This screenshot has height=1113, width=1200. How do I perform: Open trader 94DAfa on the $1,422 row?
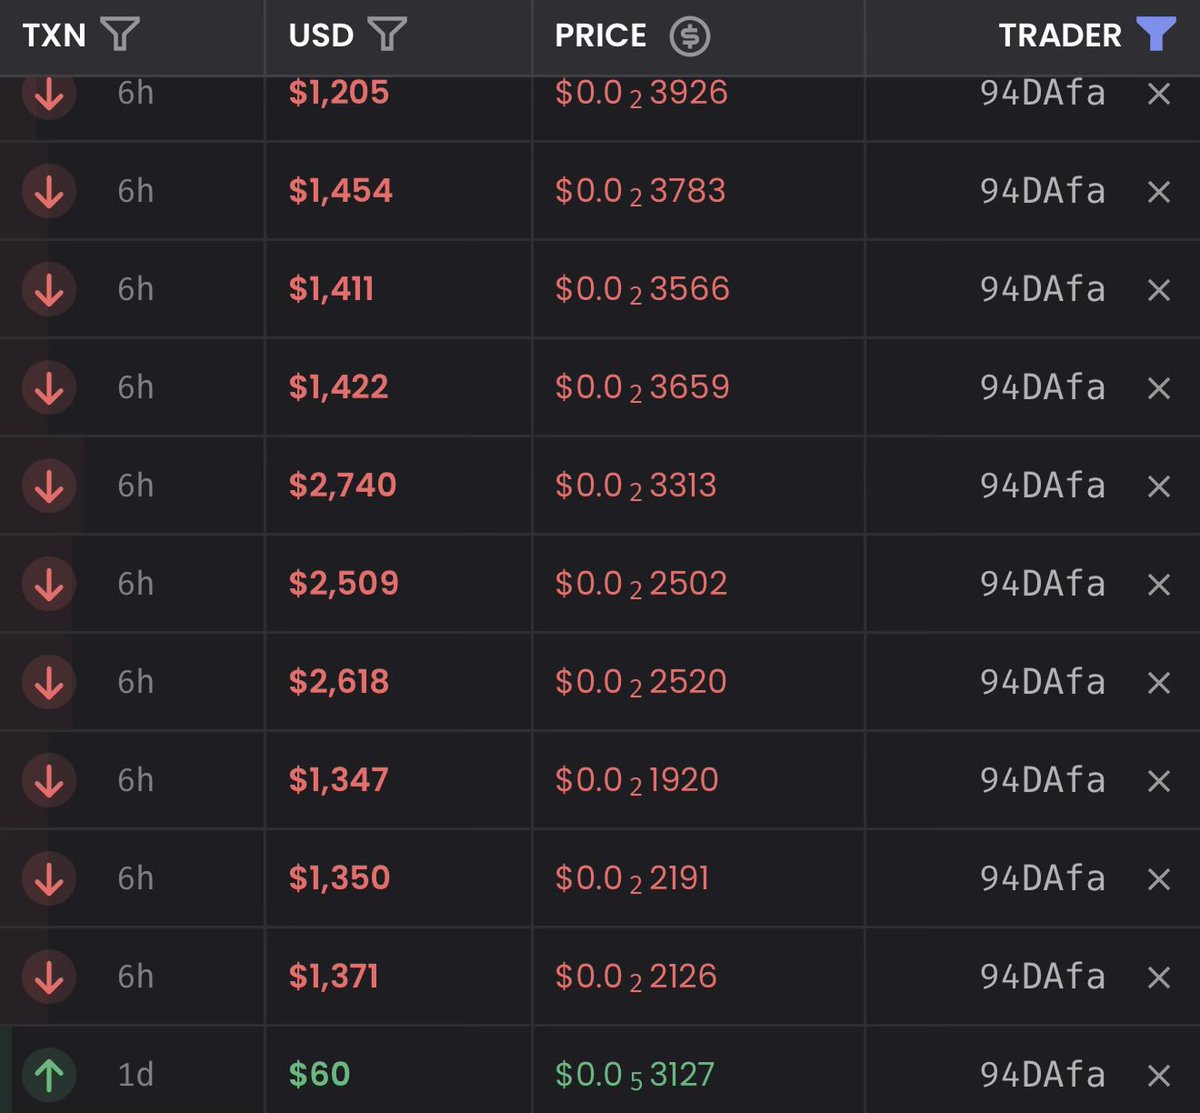pyautogui.click(x=1042, y=387)
